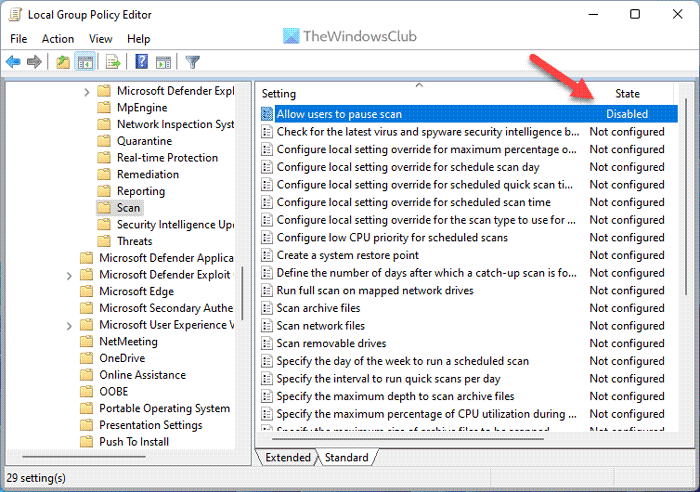Select the Microsoft Defender Applica folder
Screen dimensions: 700x492
166,258
